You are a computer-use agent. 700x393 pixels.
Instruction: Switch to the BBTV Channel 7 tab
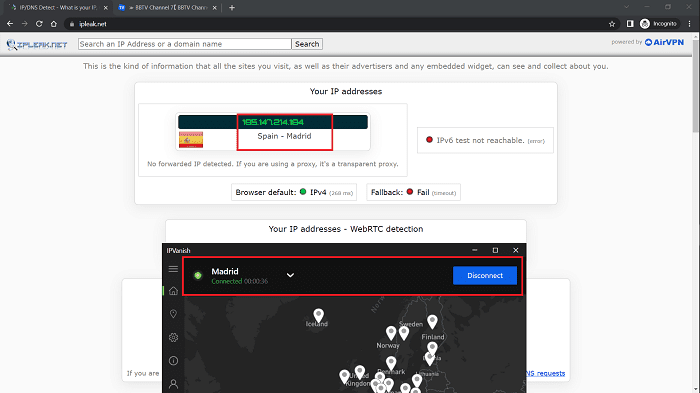[x=167, y=8]
